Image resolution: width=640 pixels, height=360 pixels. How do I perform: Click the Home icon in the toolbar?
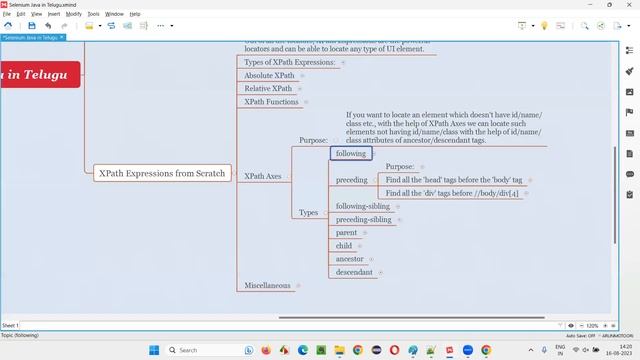8,26
